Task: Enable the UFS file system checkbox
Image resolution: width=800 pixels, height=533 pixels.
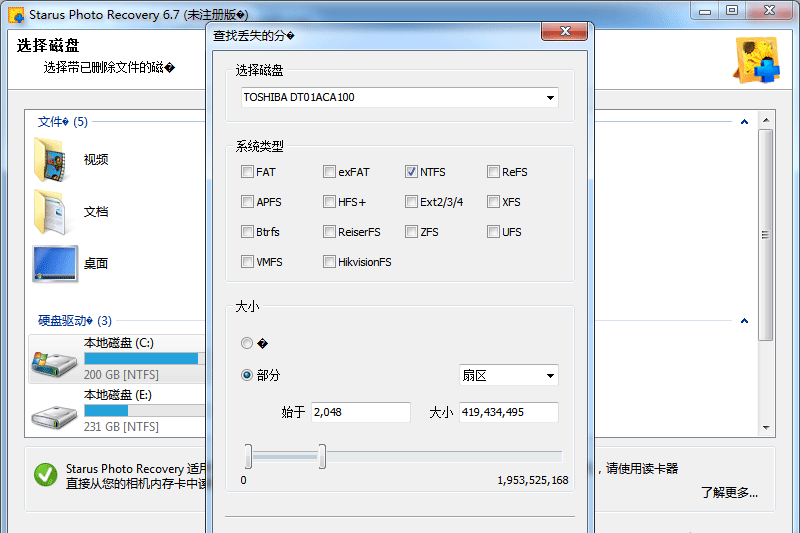Action: [x=493, y=232]
